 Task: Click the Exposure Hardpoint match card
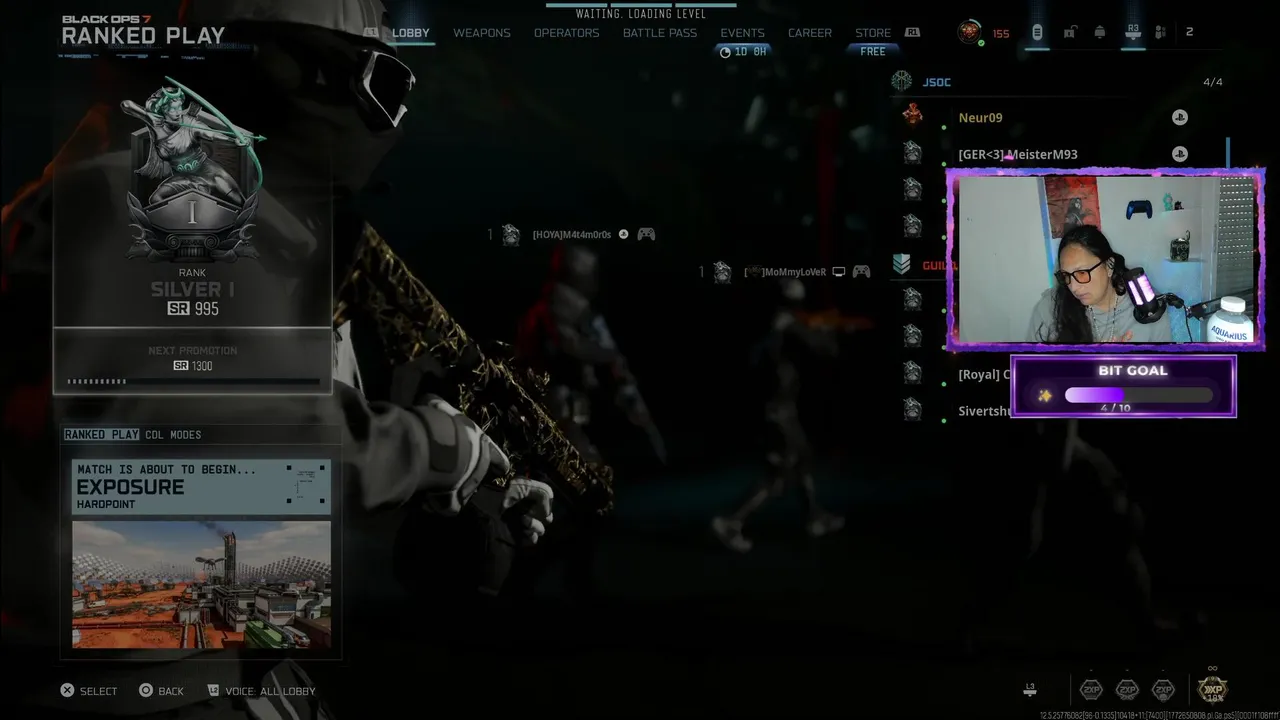(201, 487)
